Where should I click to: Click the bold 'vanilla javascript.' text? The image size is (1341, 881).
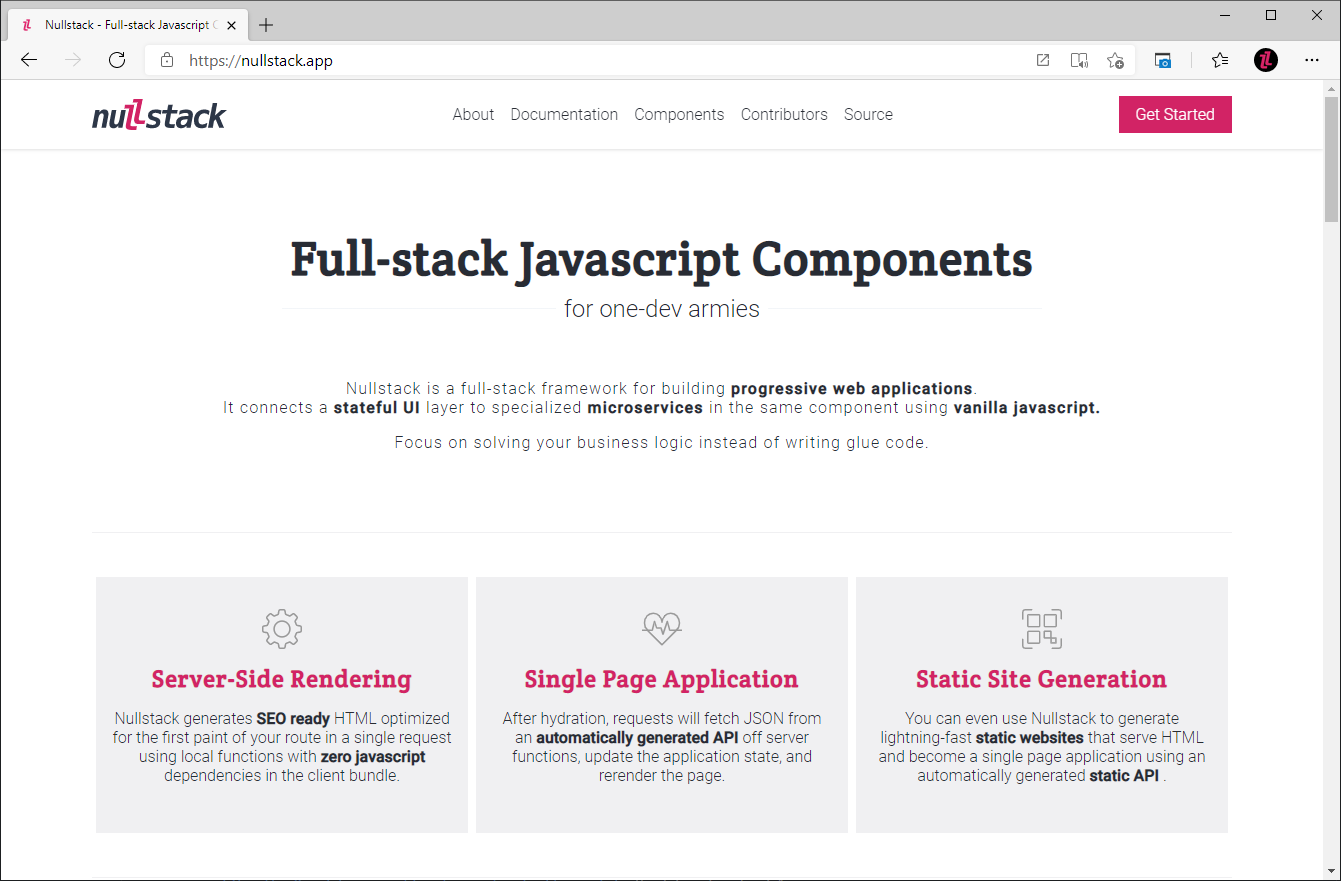[1027, 408]
